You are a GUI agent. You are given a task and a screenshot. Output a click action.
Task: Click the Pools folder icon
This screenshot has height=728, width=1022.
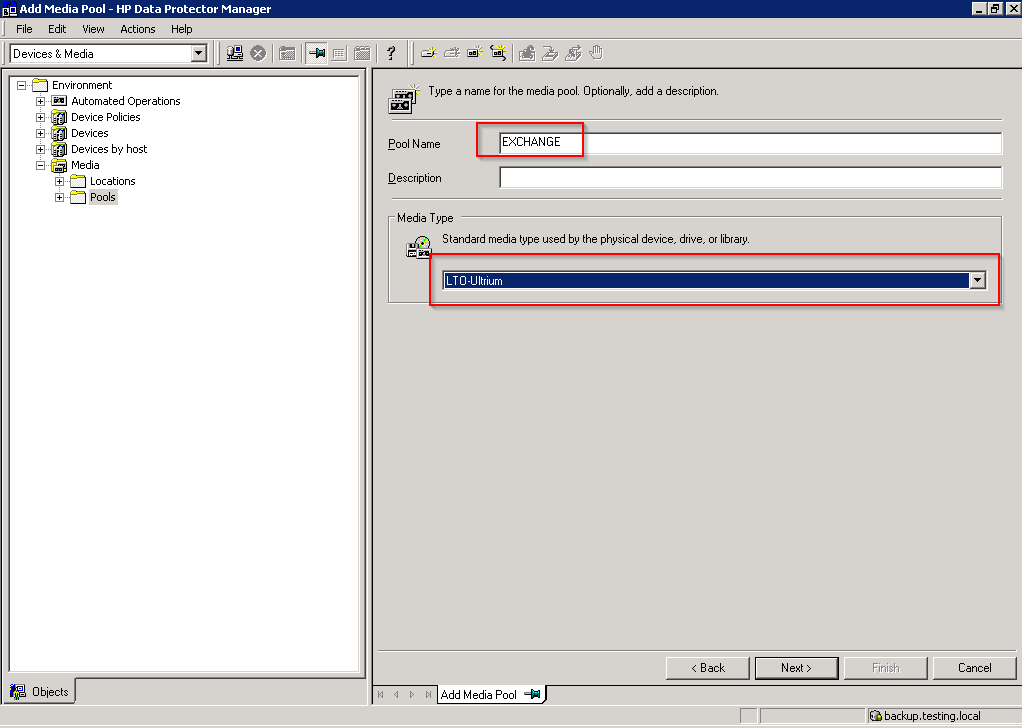[x=78, y=197]
